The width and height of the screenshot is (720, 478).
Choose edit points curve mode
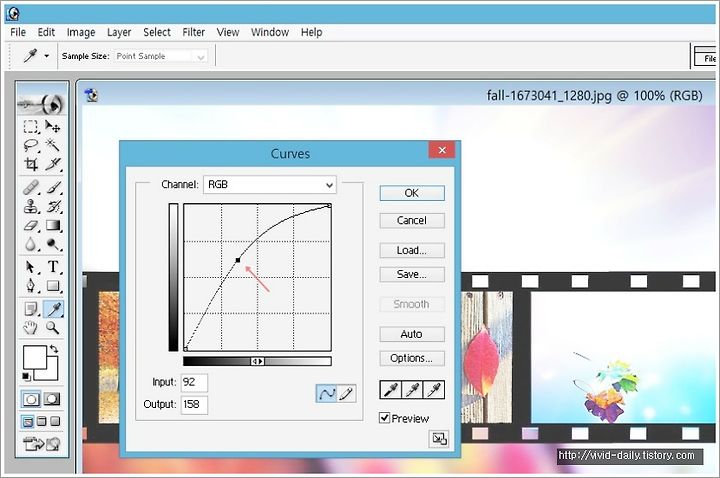(x=326, y=394)
